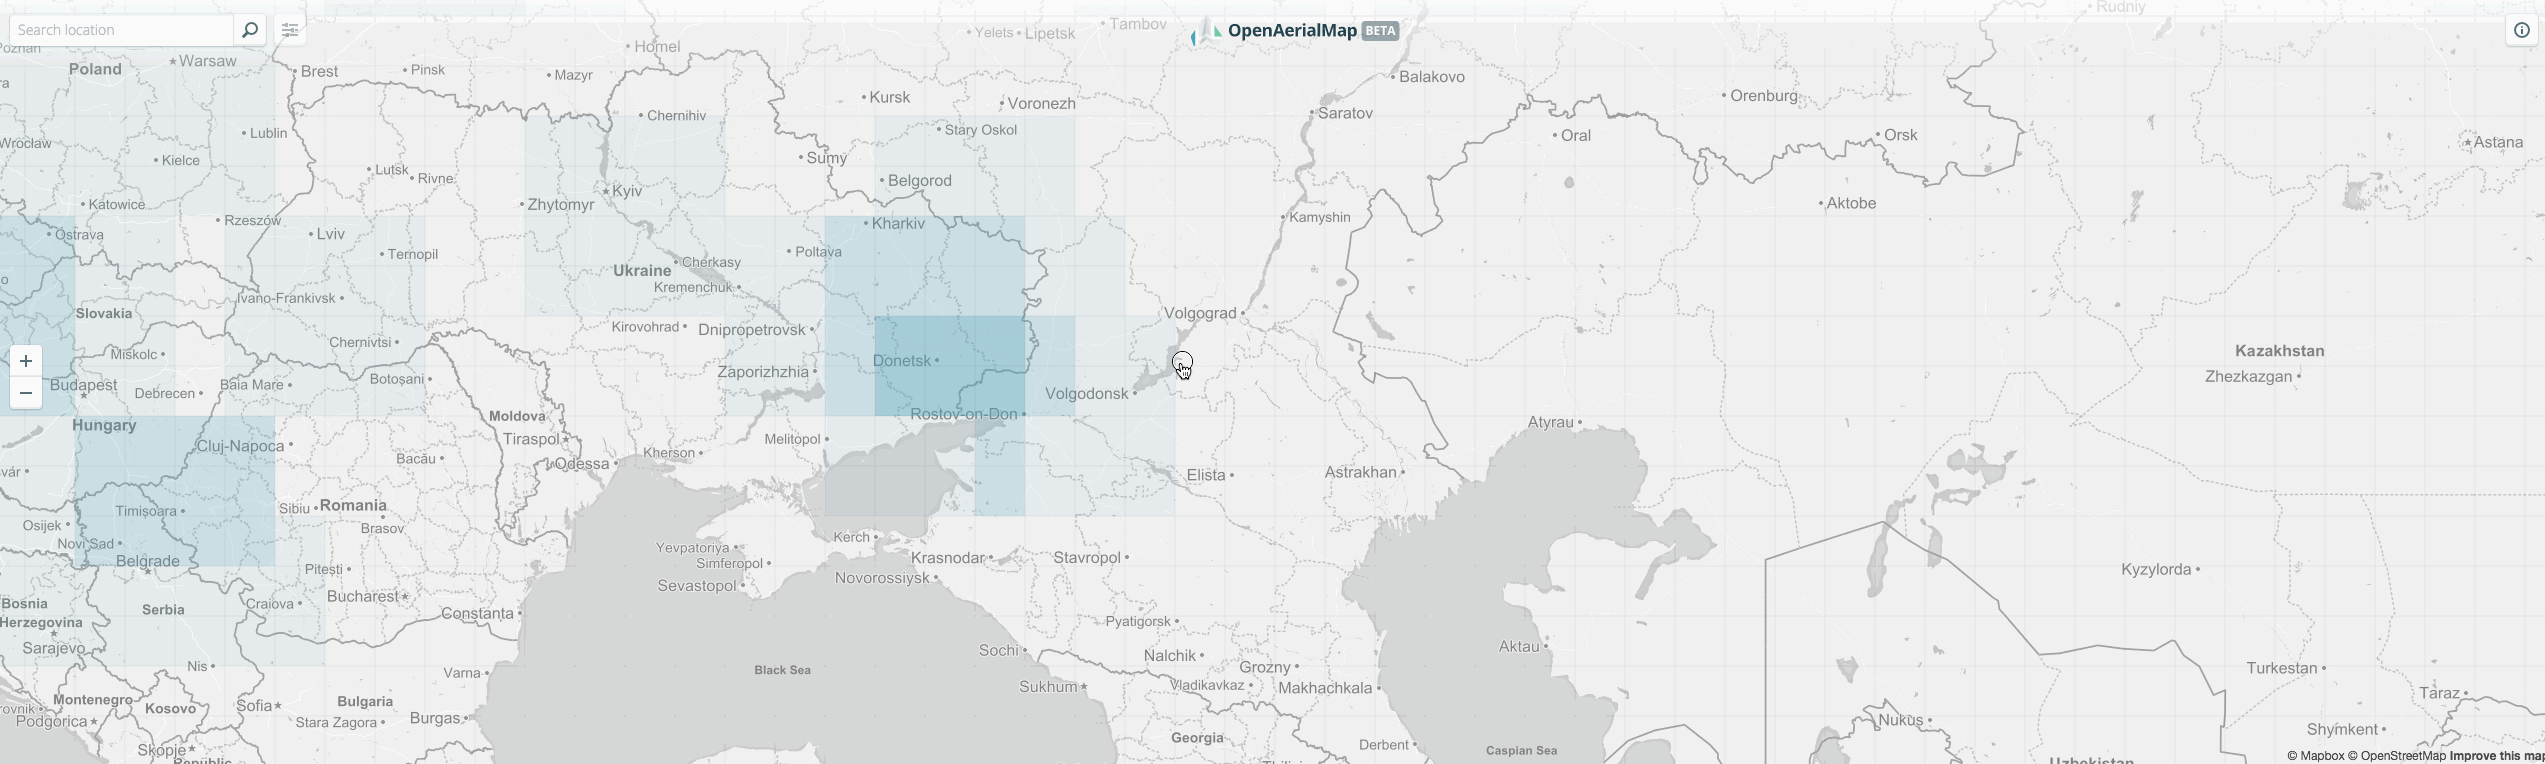Viewport: 2545px width, 764px height.
Task: Click the Hungary country label
Action: 105,426
